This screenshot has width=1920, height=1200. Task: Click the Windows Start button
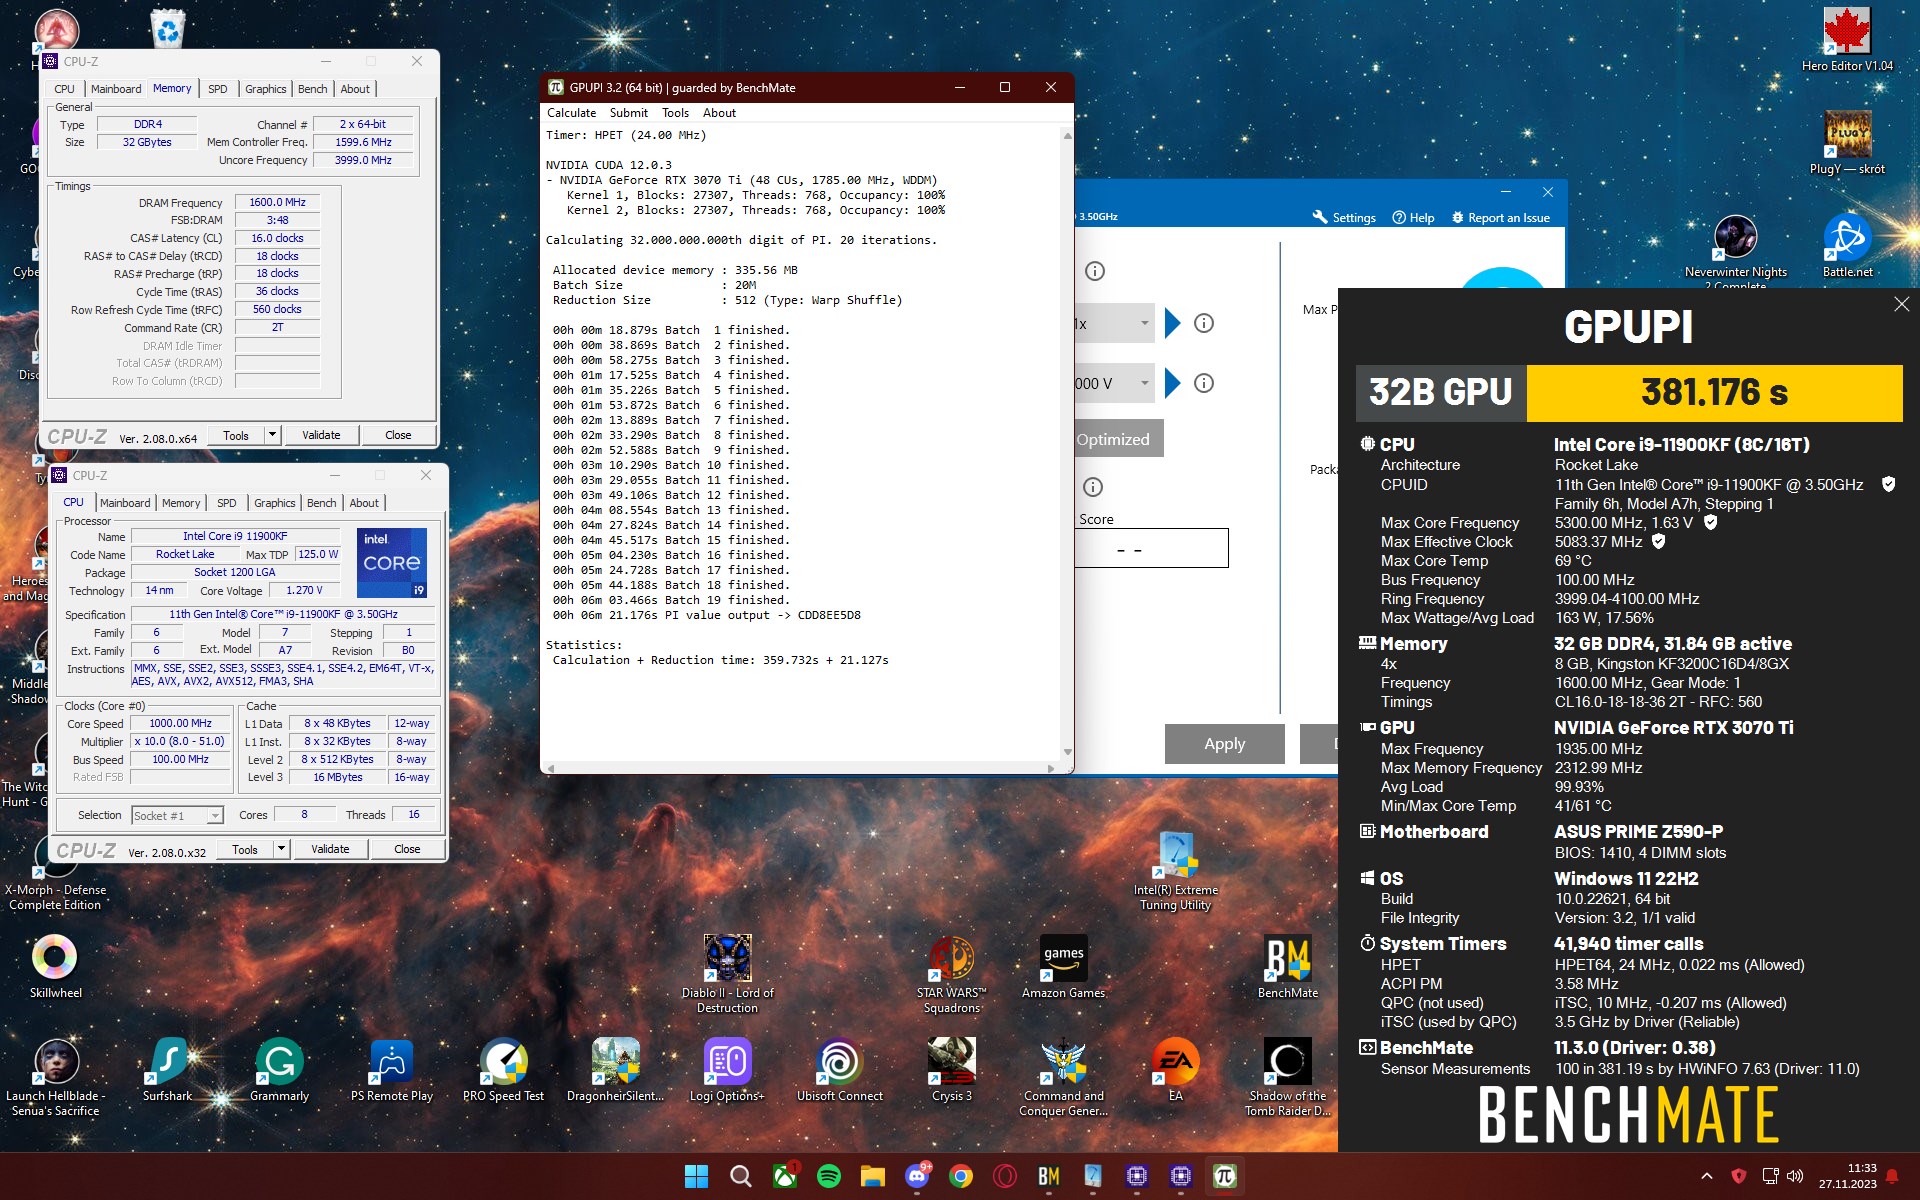pyautogui.click(x=697, y=1176)
